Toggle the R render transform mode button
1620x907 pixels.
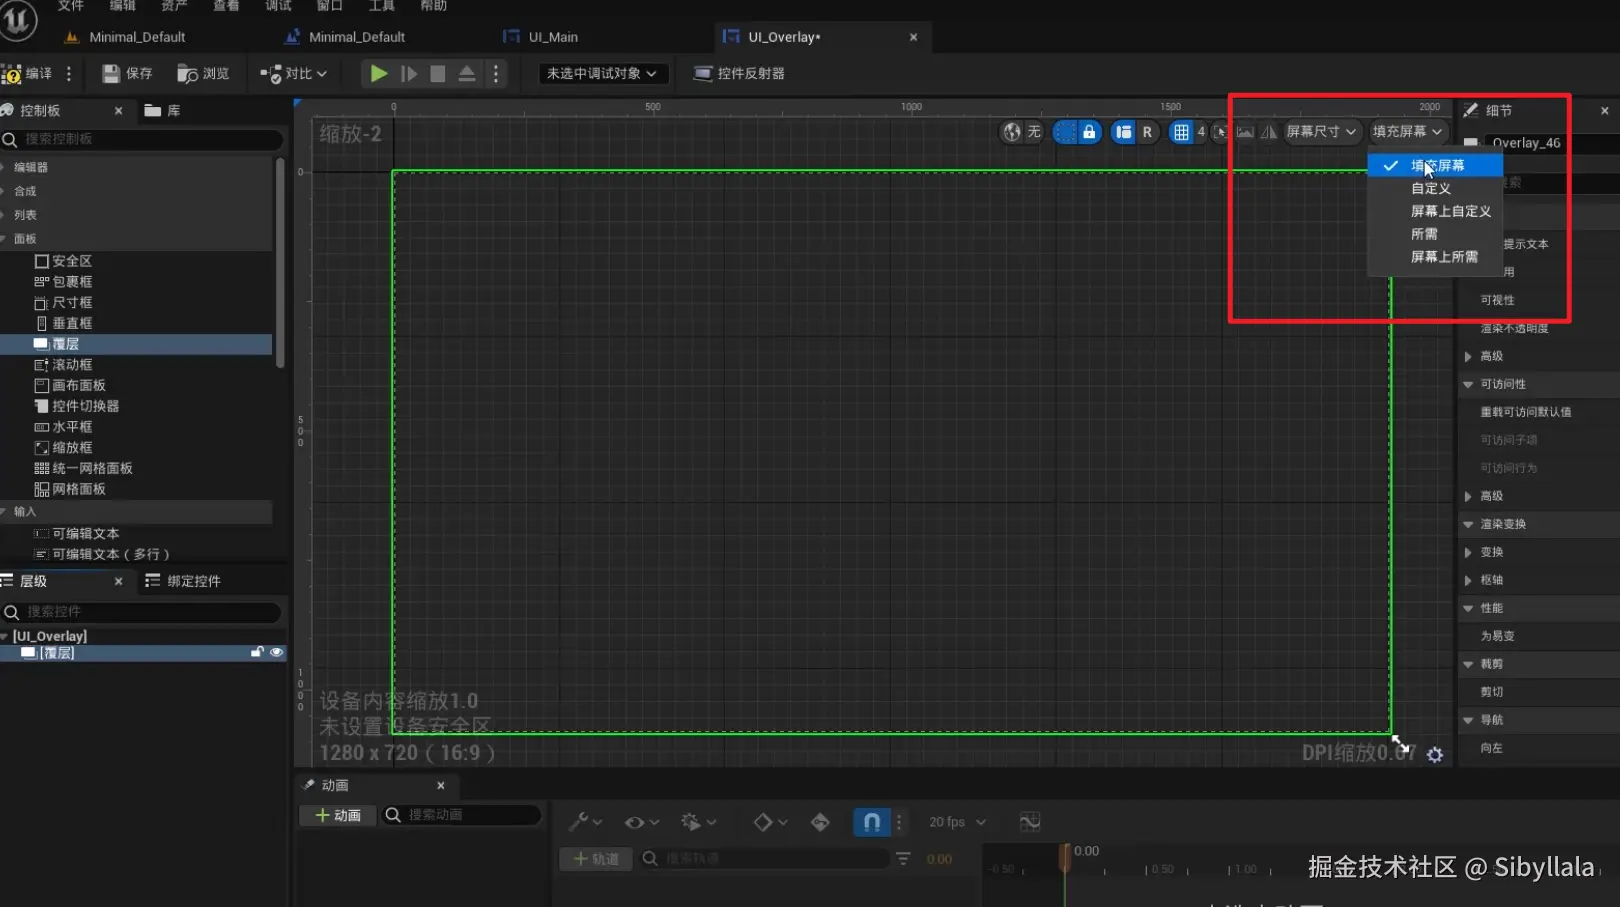pyautogui.click(x=1147, y=132)
